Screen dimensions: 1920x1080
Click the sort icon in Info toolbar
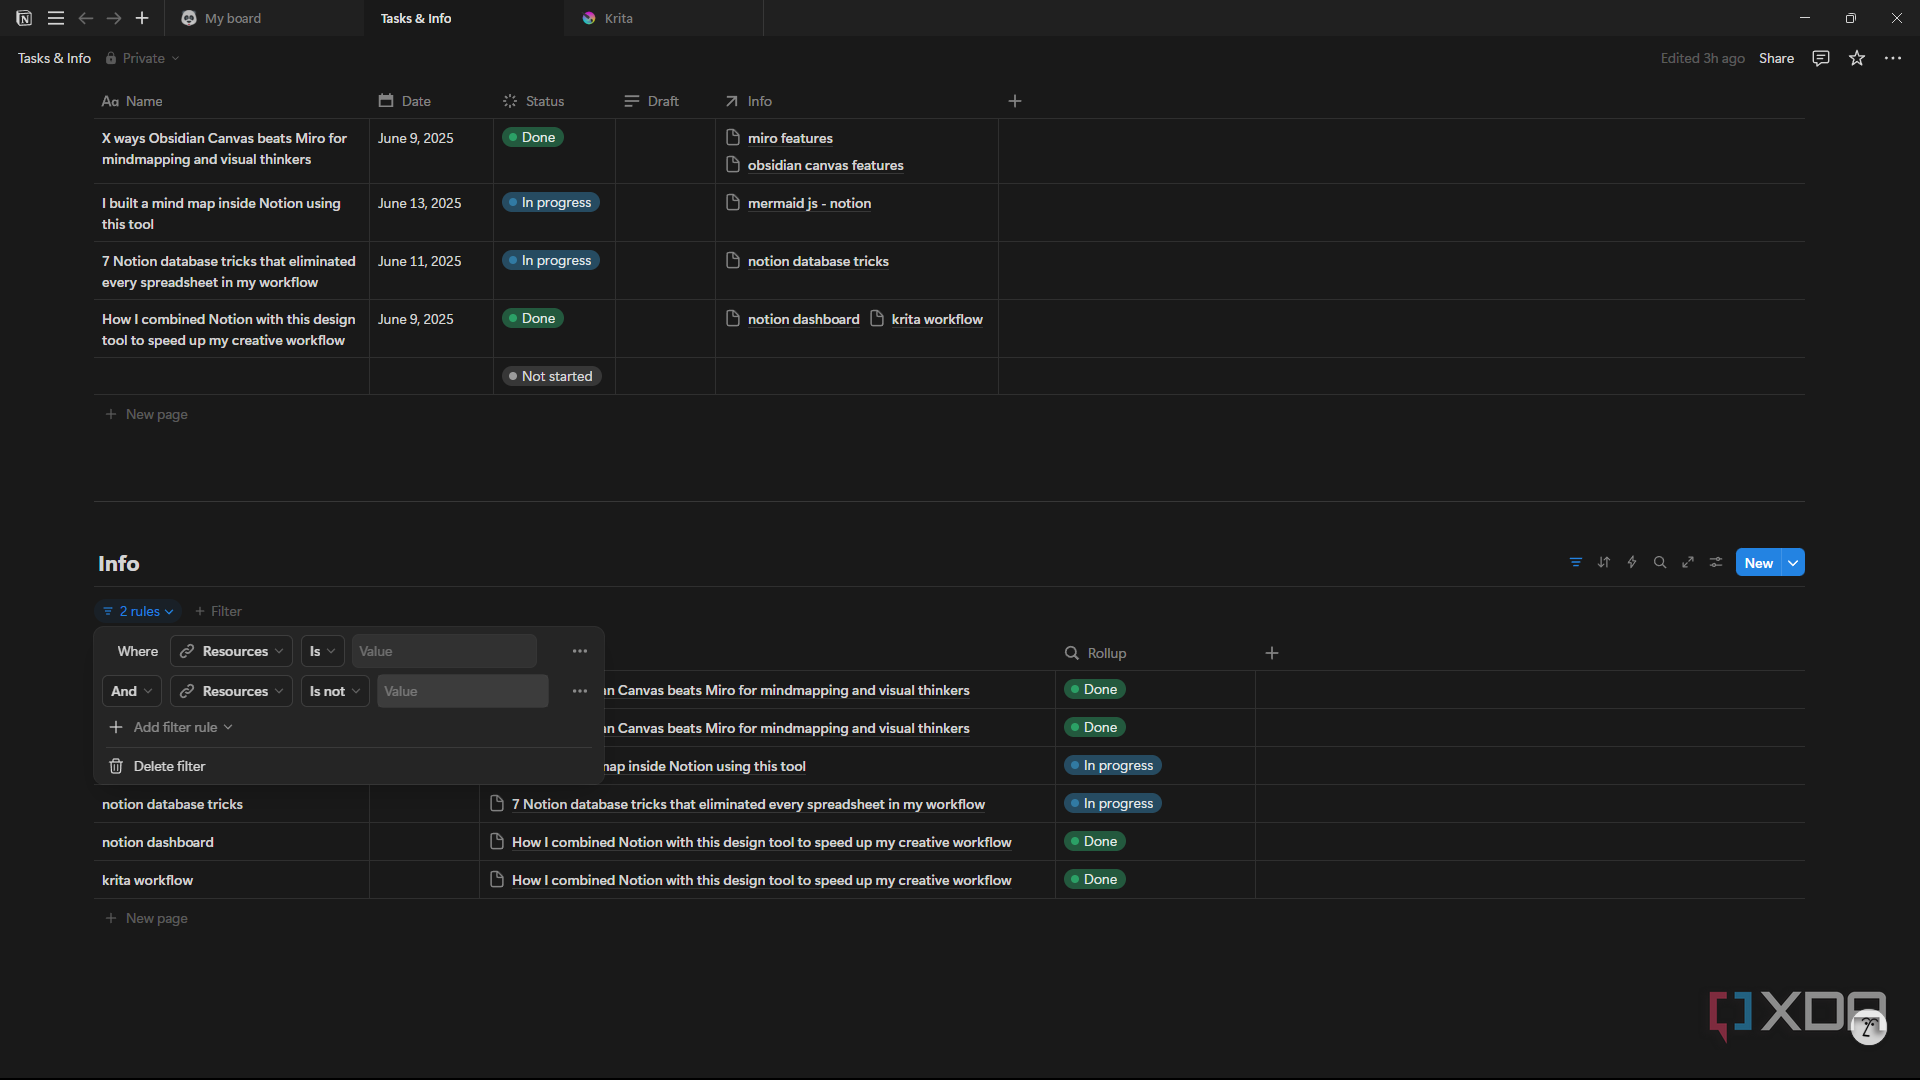(x=1604, y=563)
